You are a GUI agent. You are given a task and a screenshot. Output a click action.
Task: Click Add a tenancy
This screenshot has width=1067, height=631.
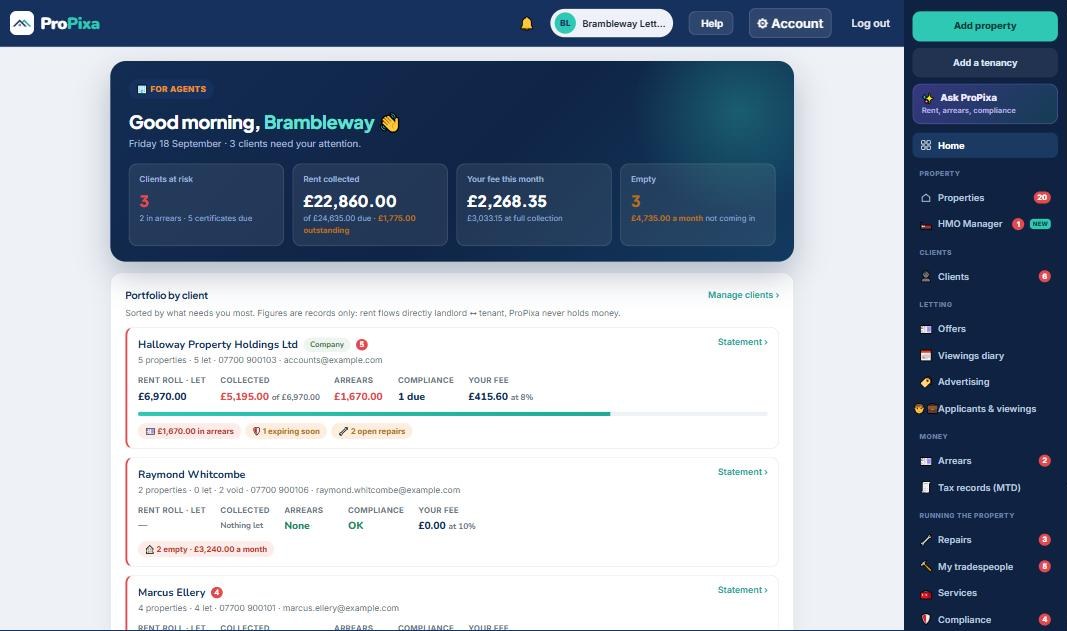coord(985,63)
